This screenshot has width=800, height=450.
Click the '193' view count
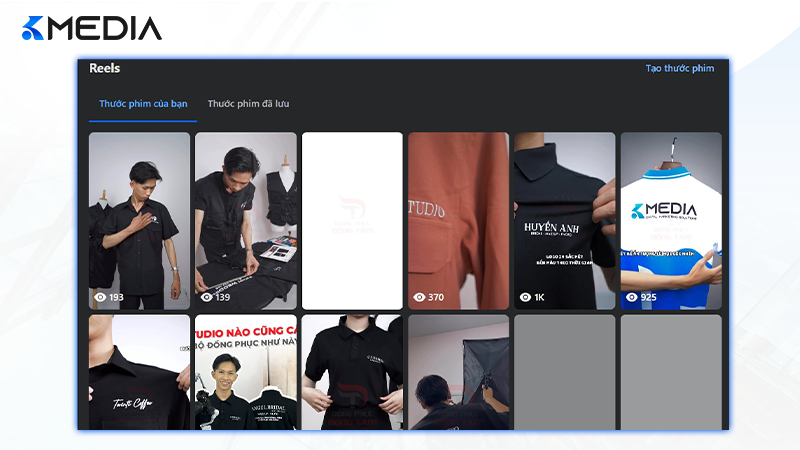click(x=116, y=297)
